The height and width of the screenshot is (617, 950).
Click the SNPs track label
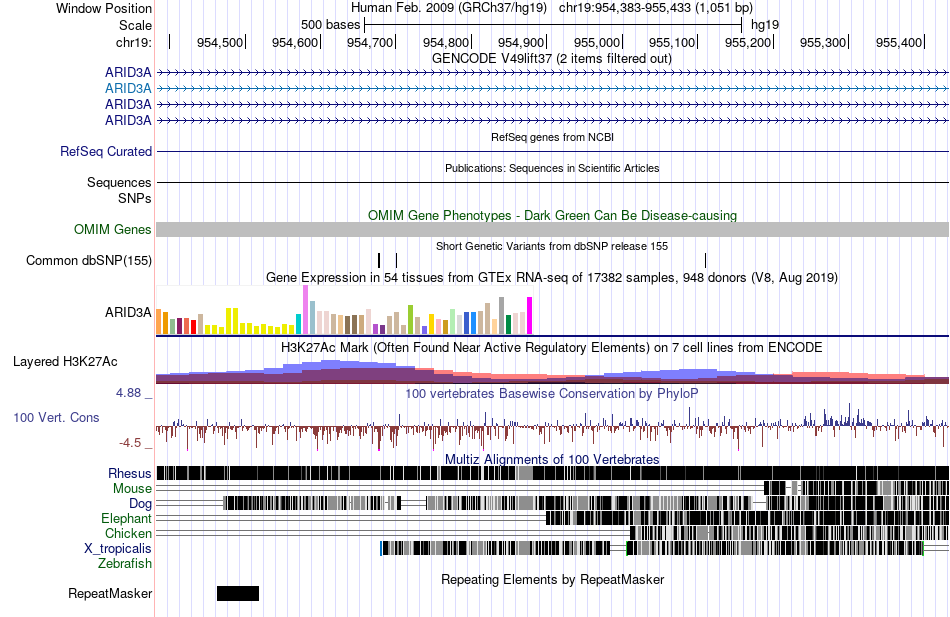[x=135, y=198]
